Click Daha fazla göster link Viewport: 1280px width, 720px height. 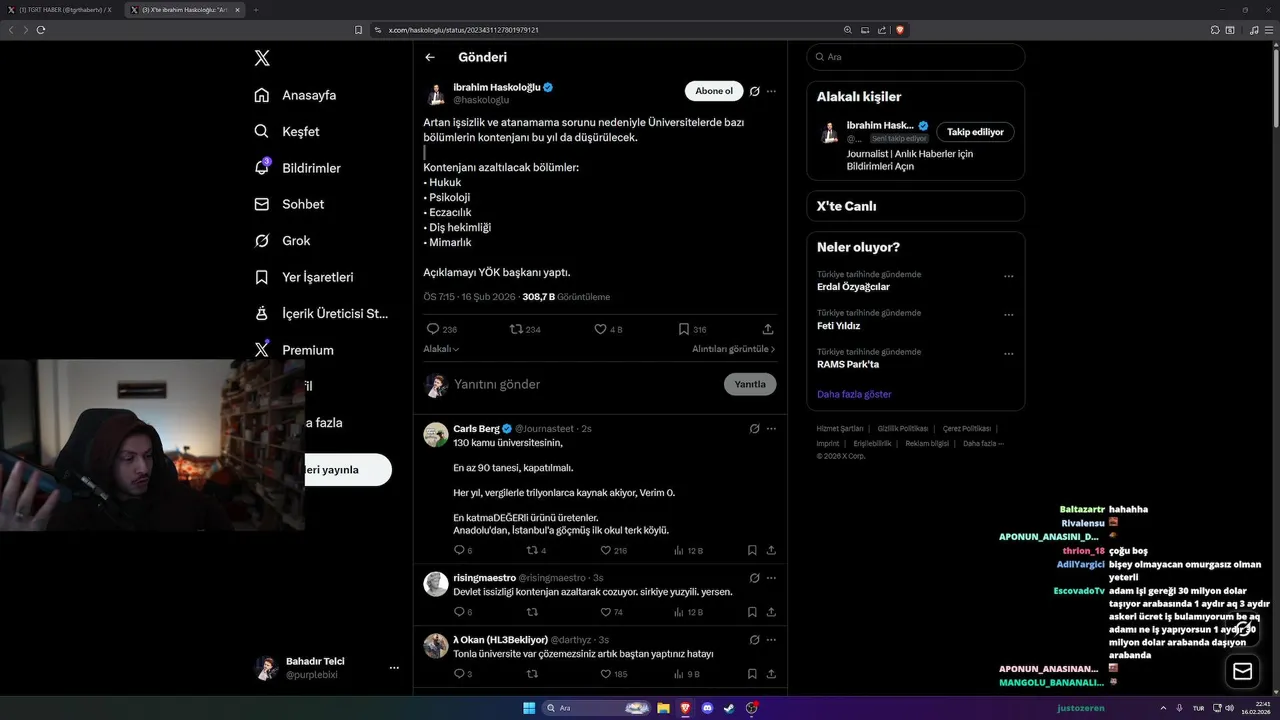click(854, 394)
